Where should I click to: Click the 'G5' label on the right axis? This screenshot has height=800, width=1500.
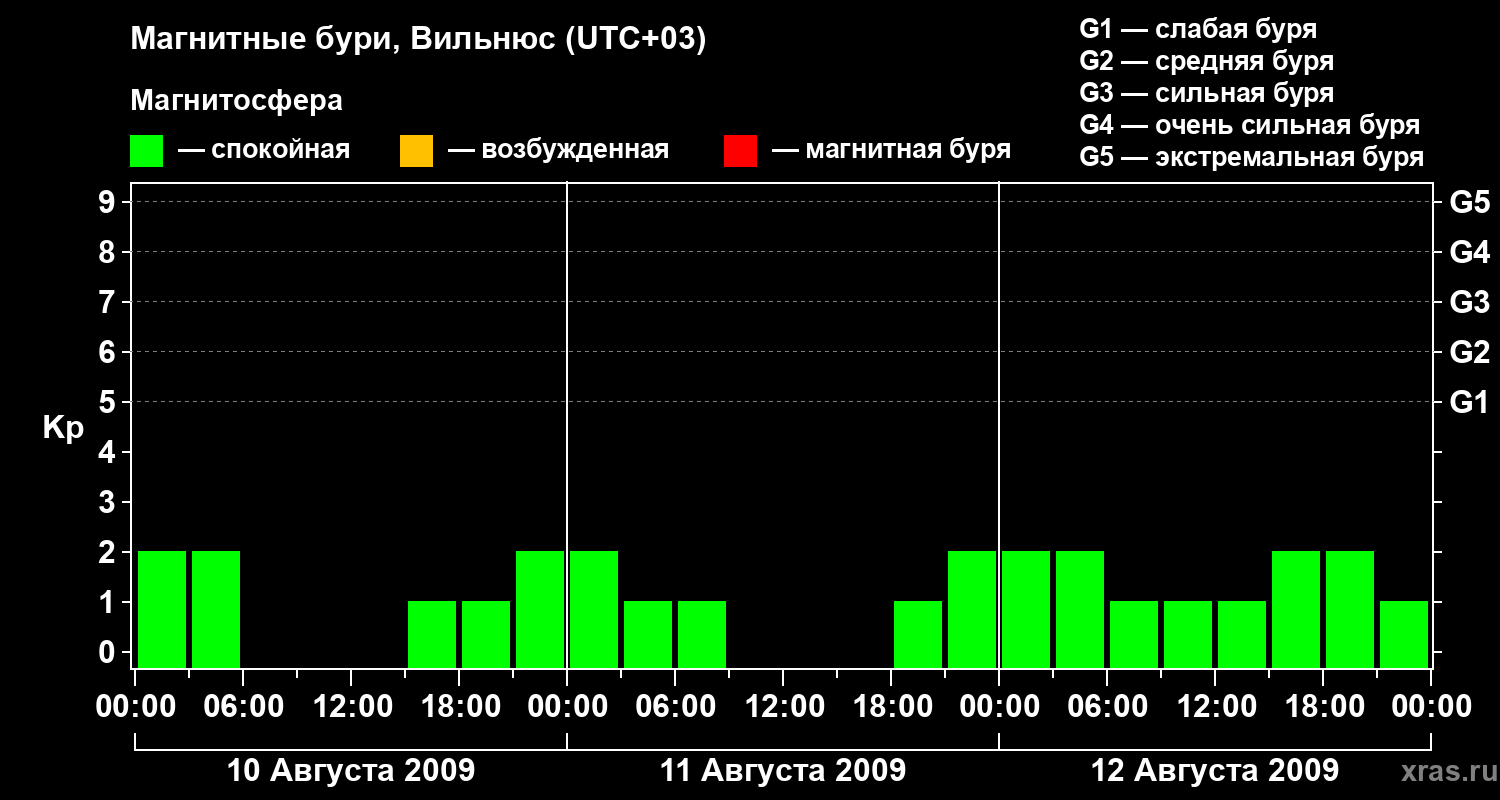coord(1469,203)
